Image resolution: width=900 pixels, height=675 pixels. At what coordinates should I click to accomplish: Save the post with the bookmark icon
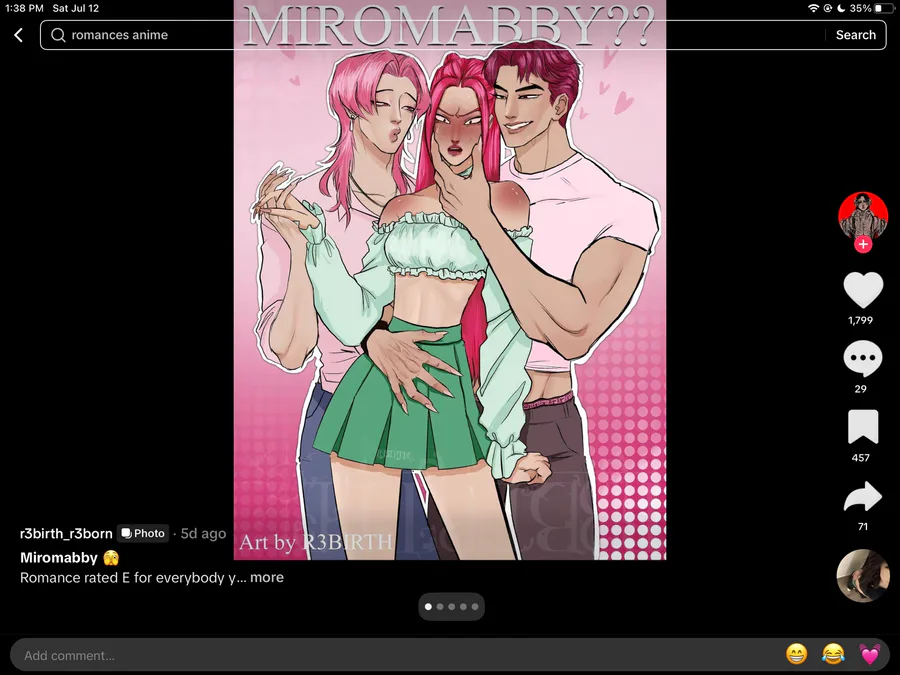coord(863,427)
